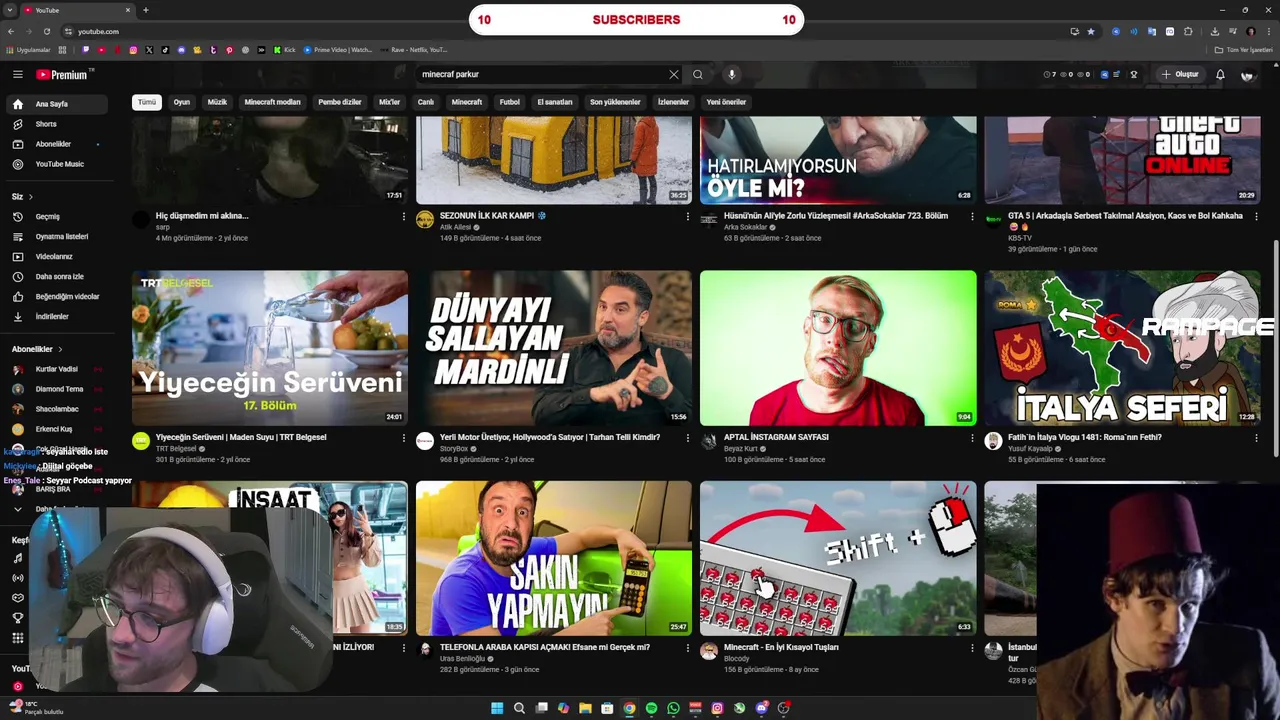Open Kick bookmark in bookmarks bar
The height and width of the screenshot is (720, 1280).
click(x=284, y=50)
